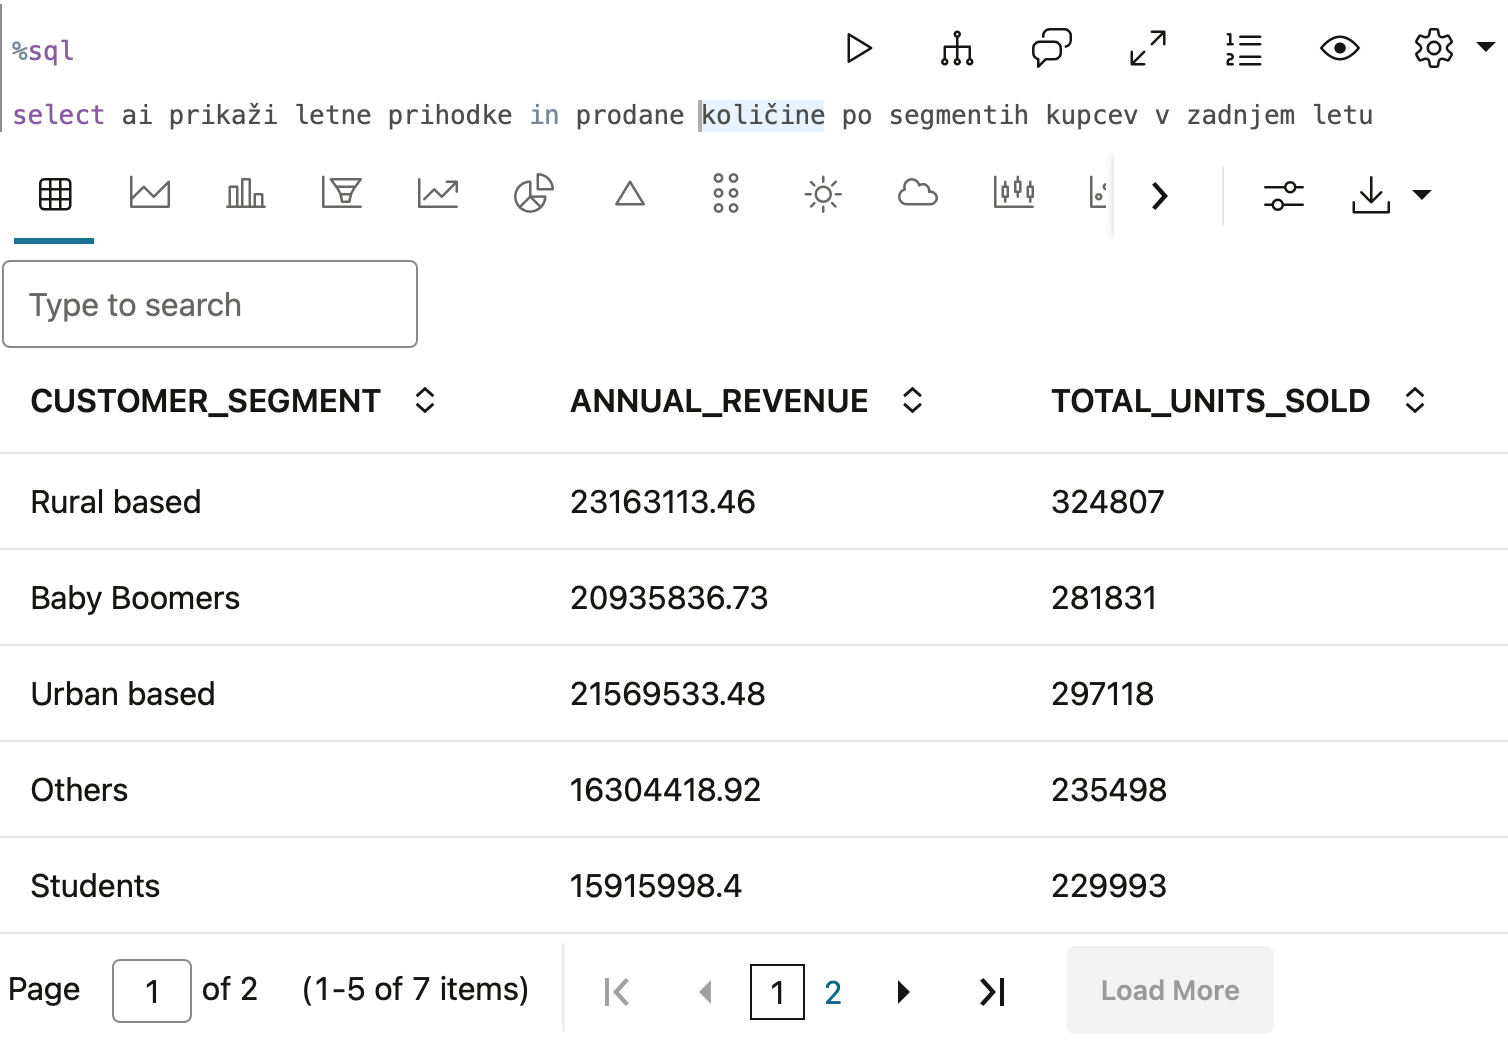The image size is (1508, 1048).
Task: Switch to pie chart view
Action: pyautogui.click(x=534, y=193)
